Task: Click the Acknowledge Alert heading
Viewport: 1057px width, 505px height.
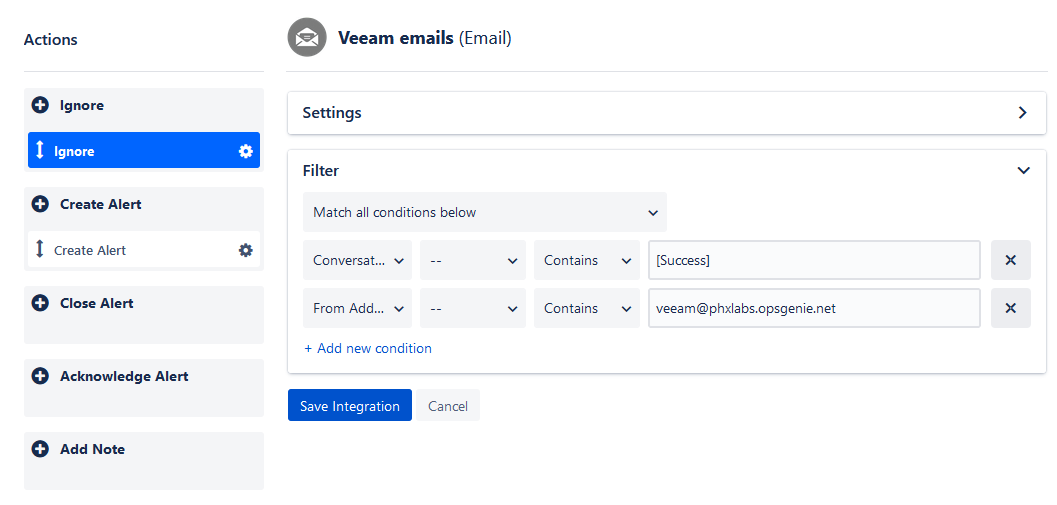Action: [x=124, y=376]
